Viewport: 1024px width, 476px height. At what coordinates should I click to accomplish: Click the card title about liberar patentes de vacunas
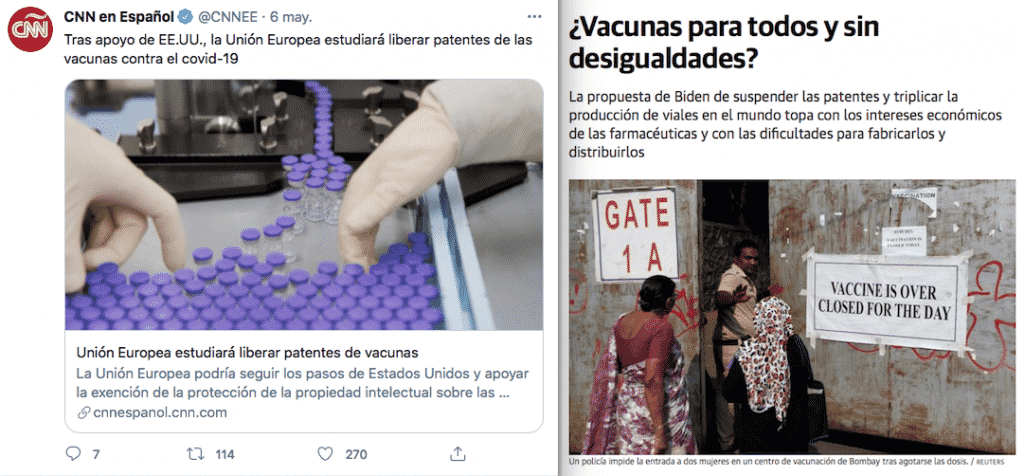point(247,353)
